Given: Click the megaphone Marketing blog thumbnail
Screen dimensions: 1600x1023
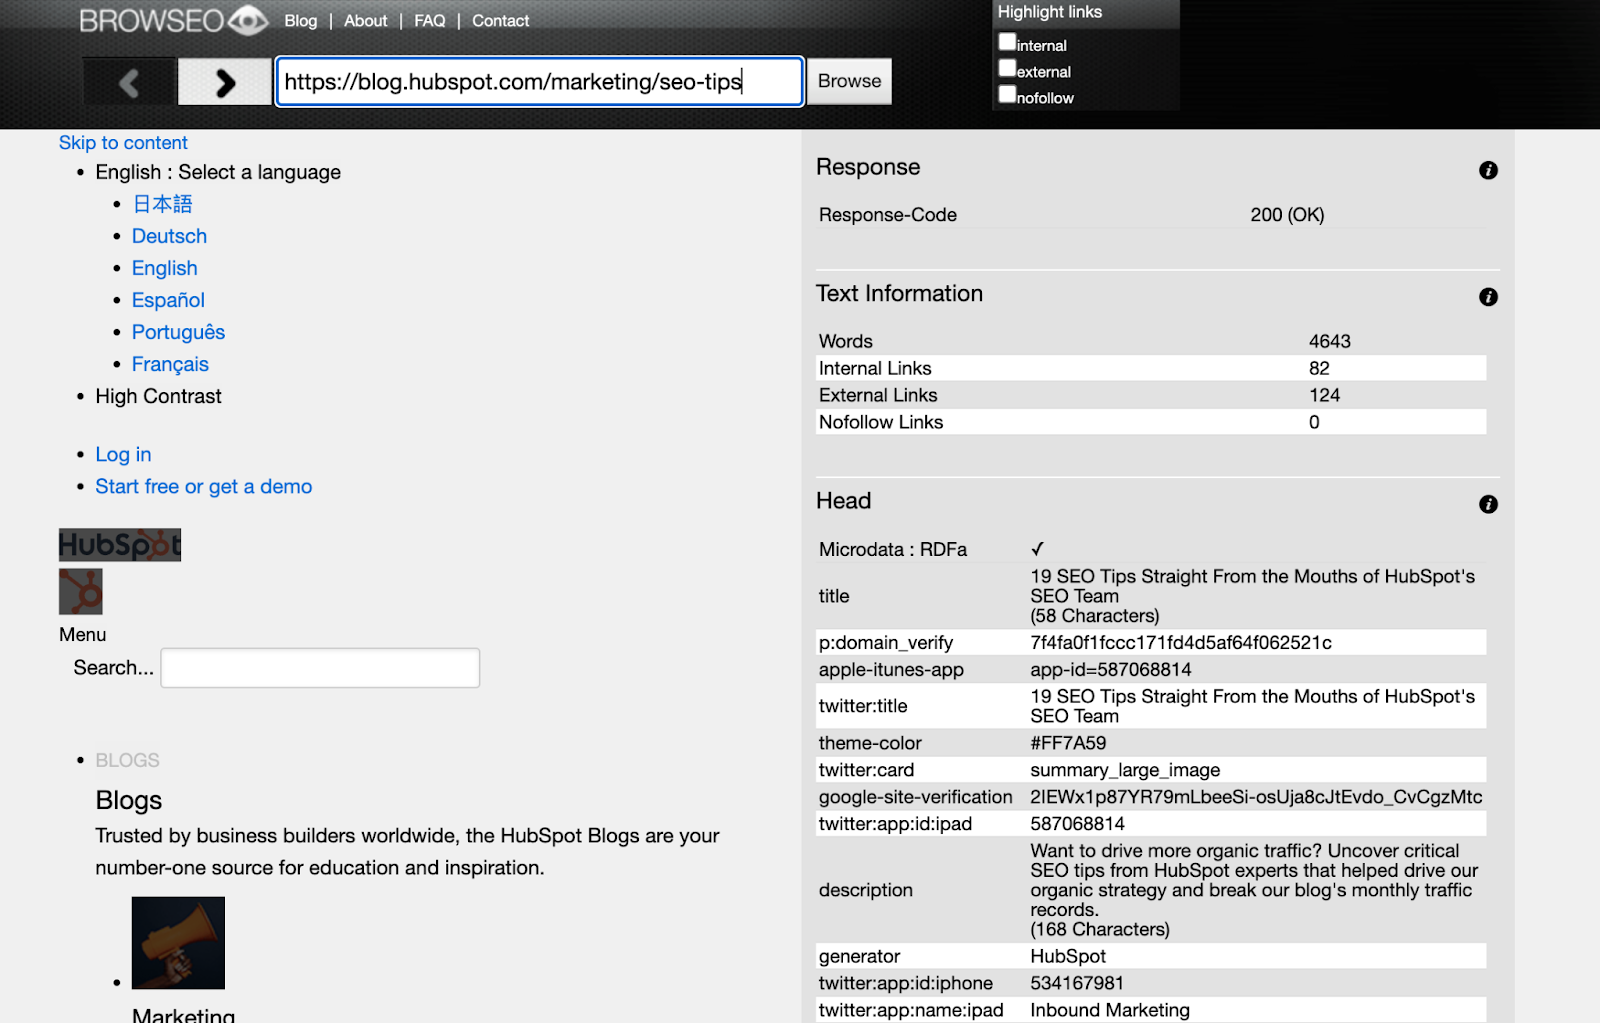Looking at the screenshot, I should point(178,943).
